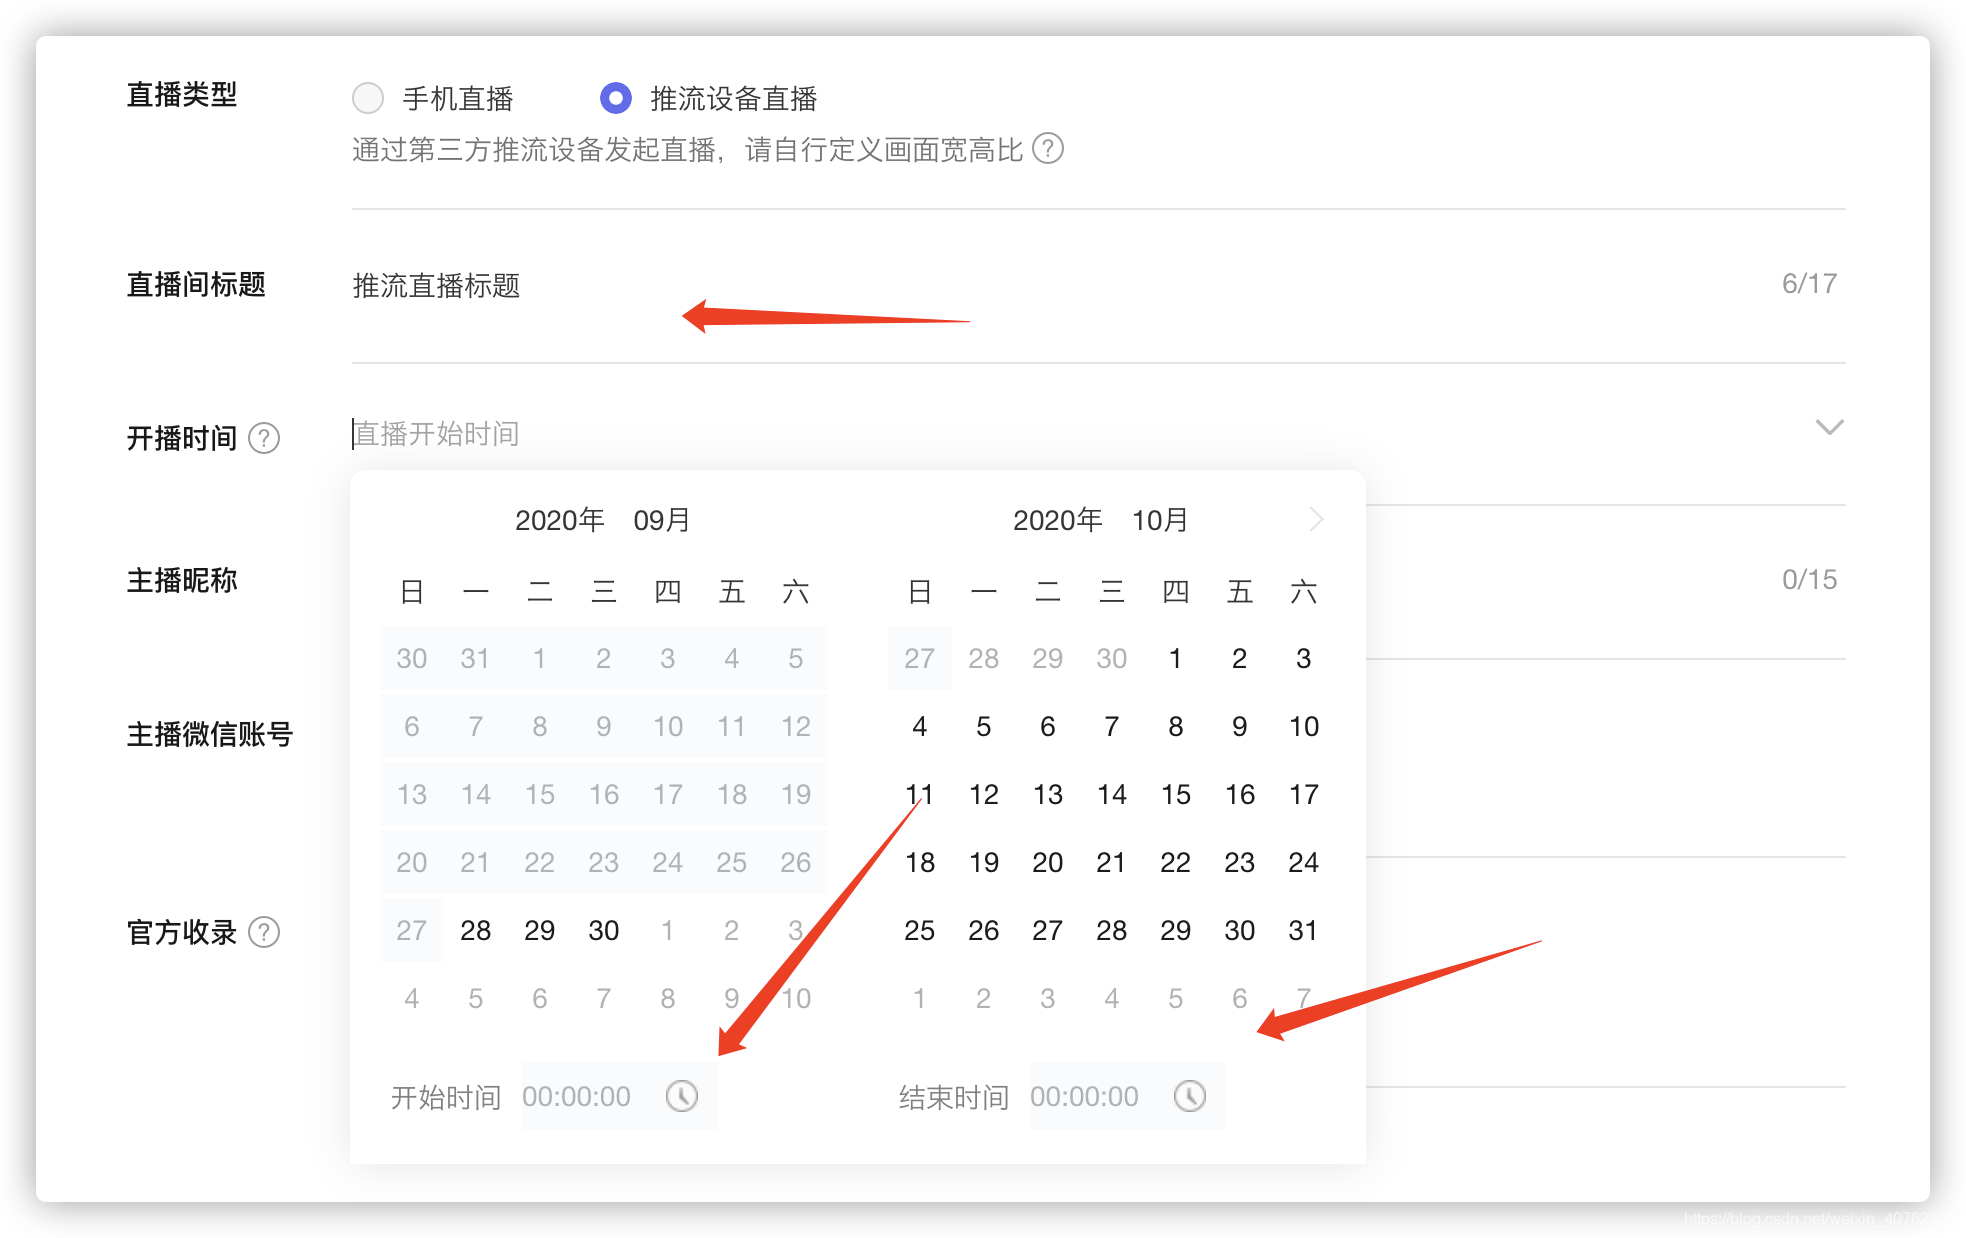
Task: Choose October 1 in the calendar
Action: click(x=1175, y=658)
